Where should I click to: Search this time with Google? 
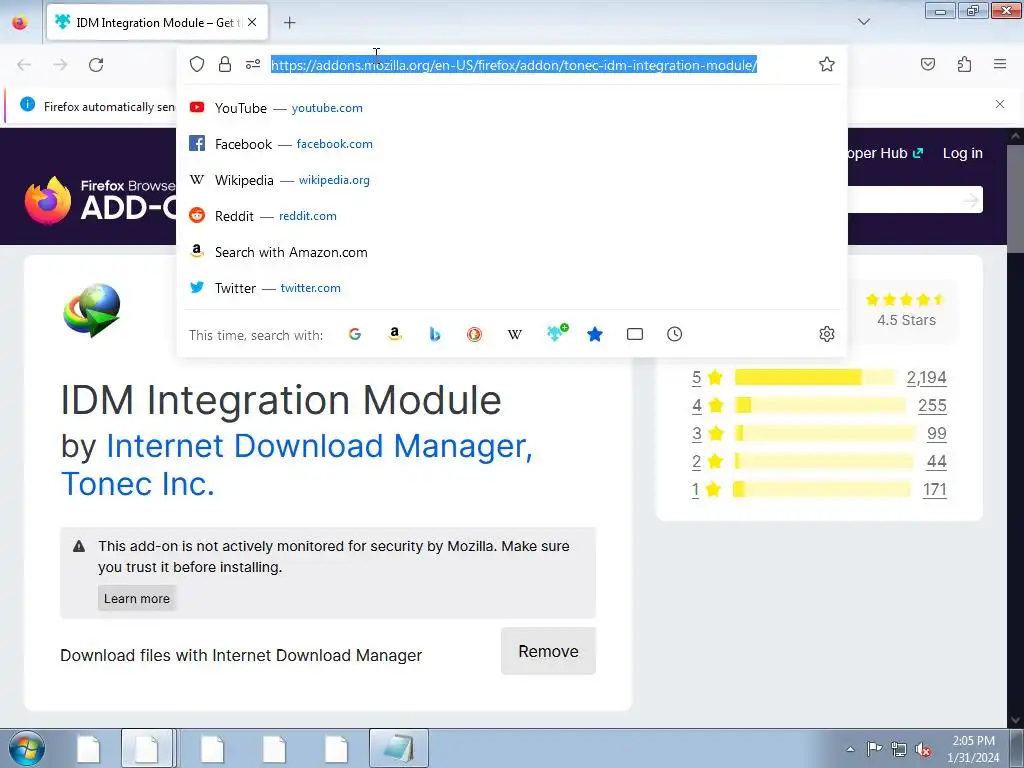(x=355, y=334)
